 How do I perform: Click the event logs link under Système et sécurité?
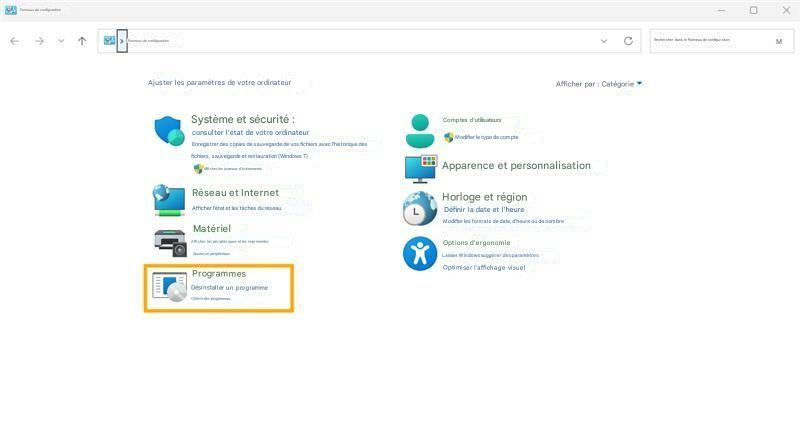(x=233, y=169)
